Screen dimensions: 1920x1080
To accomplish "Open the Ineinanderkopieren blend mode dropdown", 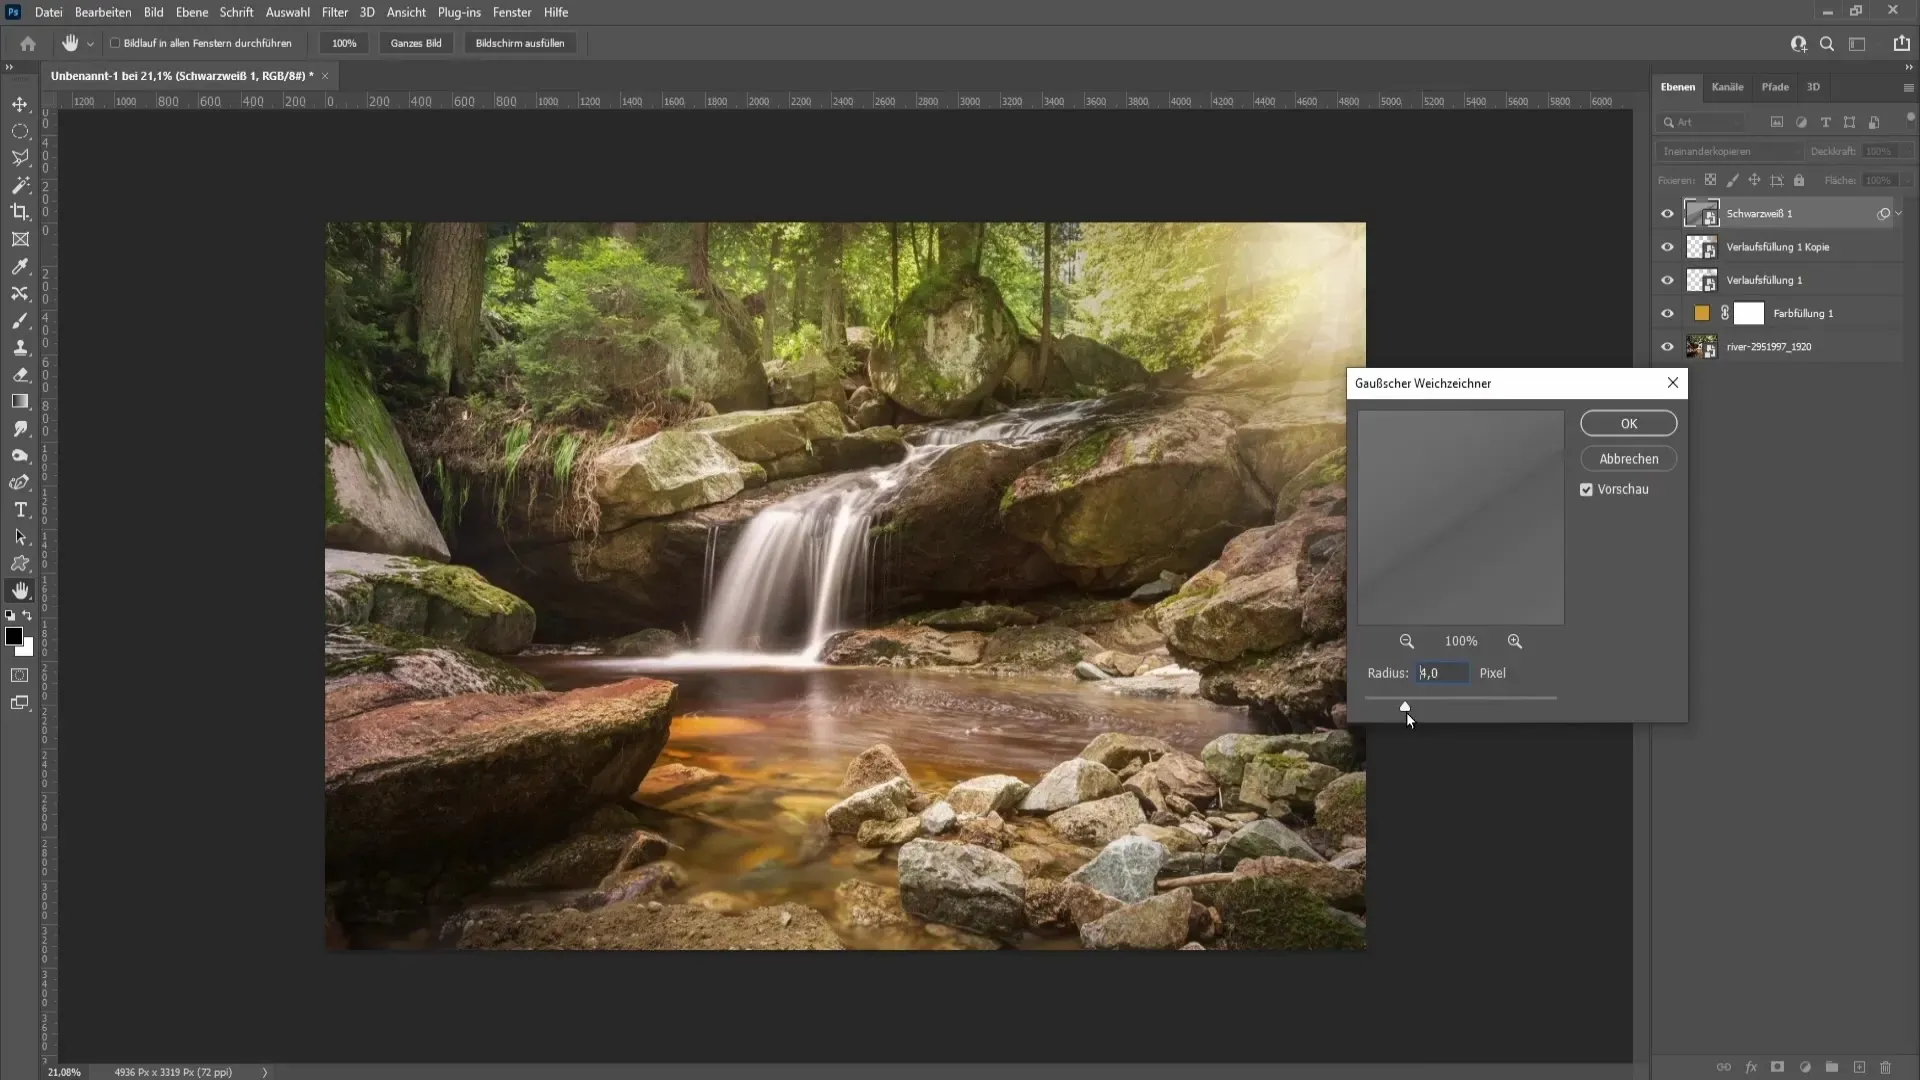I will point(1728,151).
